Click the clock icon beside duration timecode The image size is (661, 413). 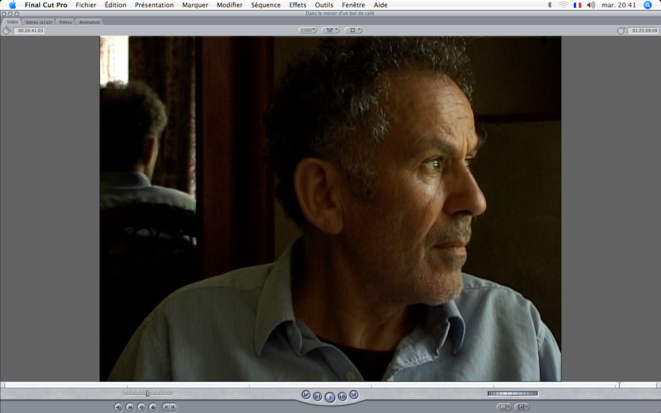(7, 31)
